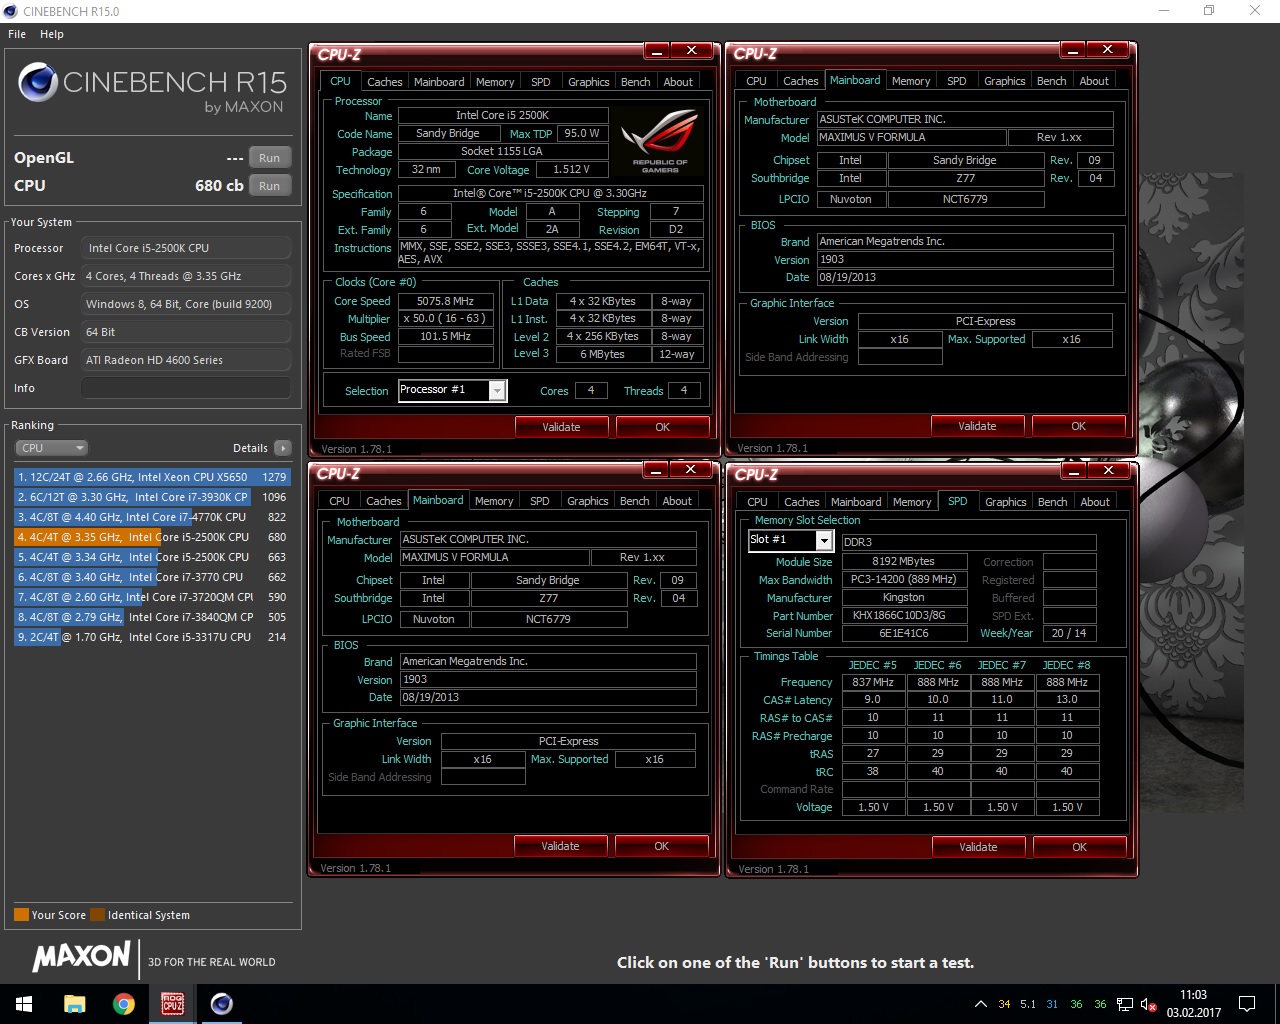Viewport: 1280px width, 1024px height.
Task: Click the Info input field in Your System
Action: (186, 388)
